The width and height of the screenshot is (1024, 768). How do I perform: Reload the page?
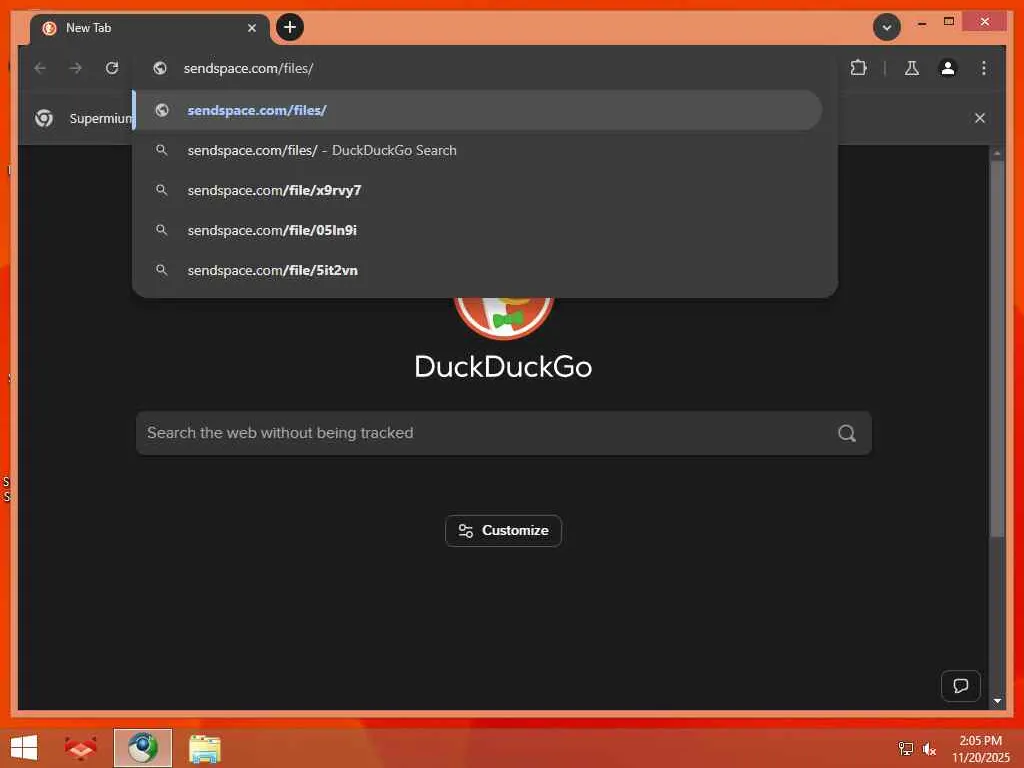coord(112,68)
